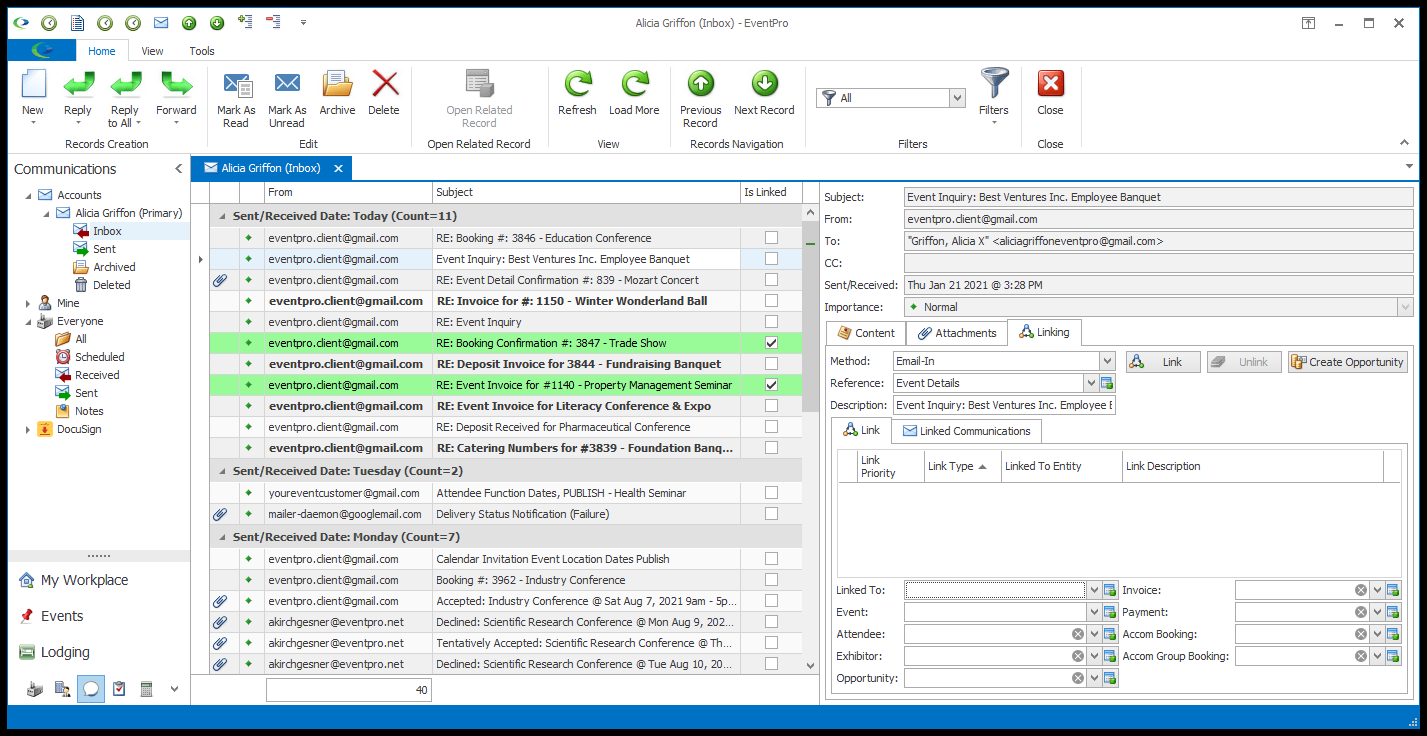Screen dimensions: 1427x736
Task: Open the Attachments tab
Action: 957,333
